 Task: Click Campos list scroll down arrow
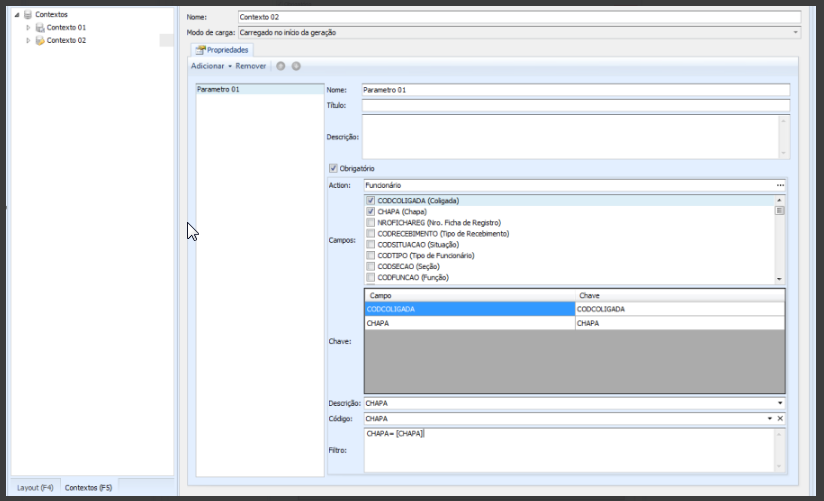(779, 279)
